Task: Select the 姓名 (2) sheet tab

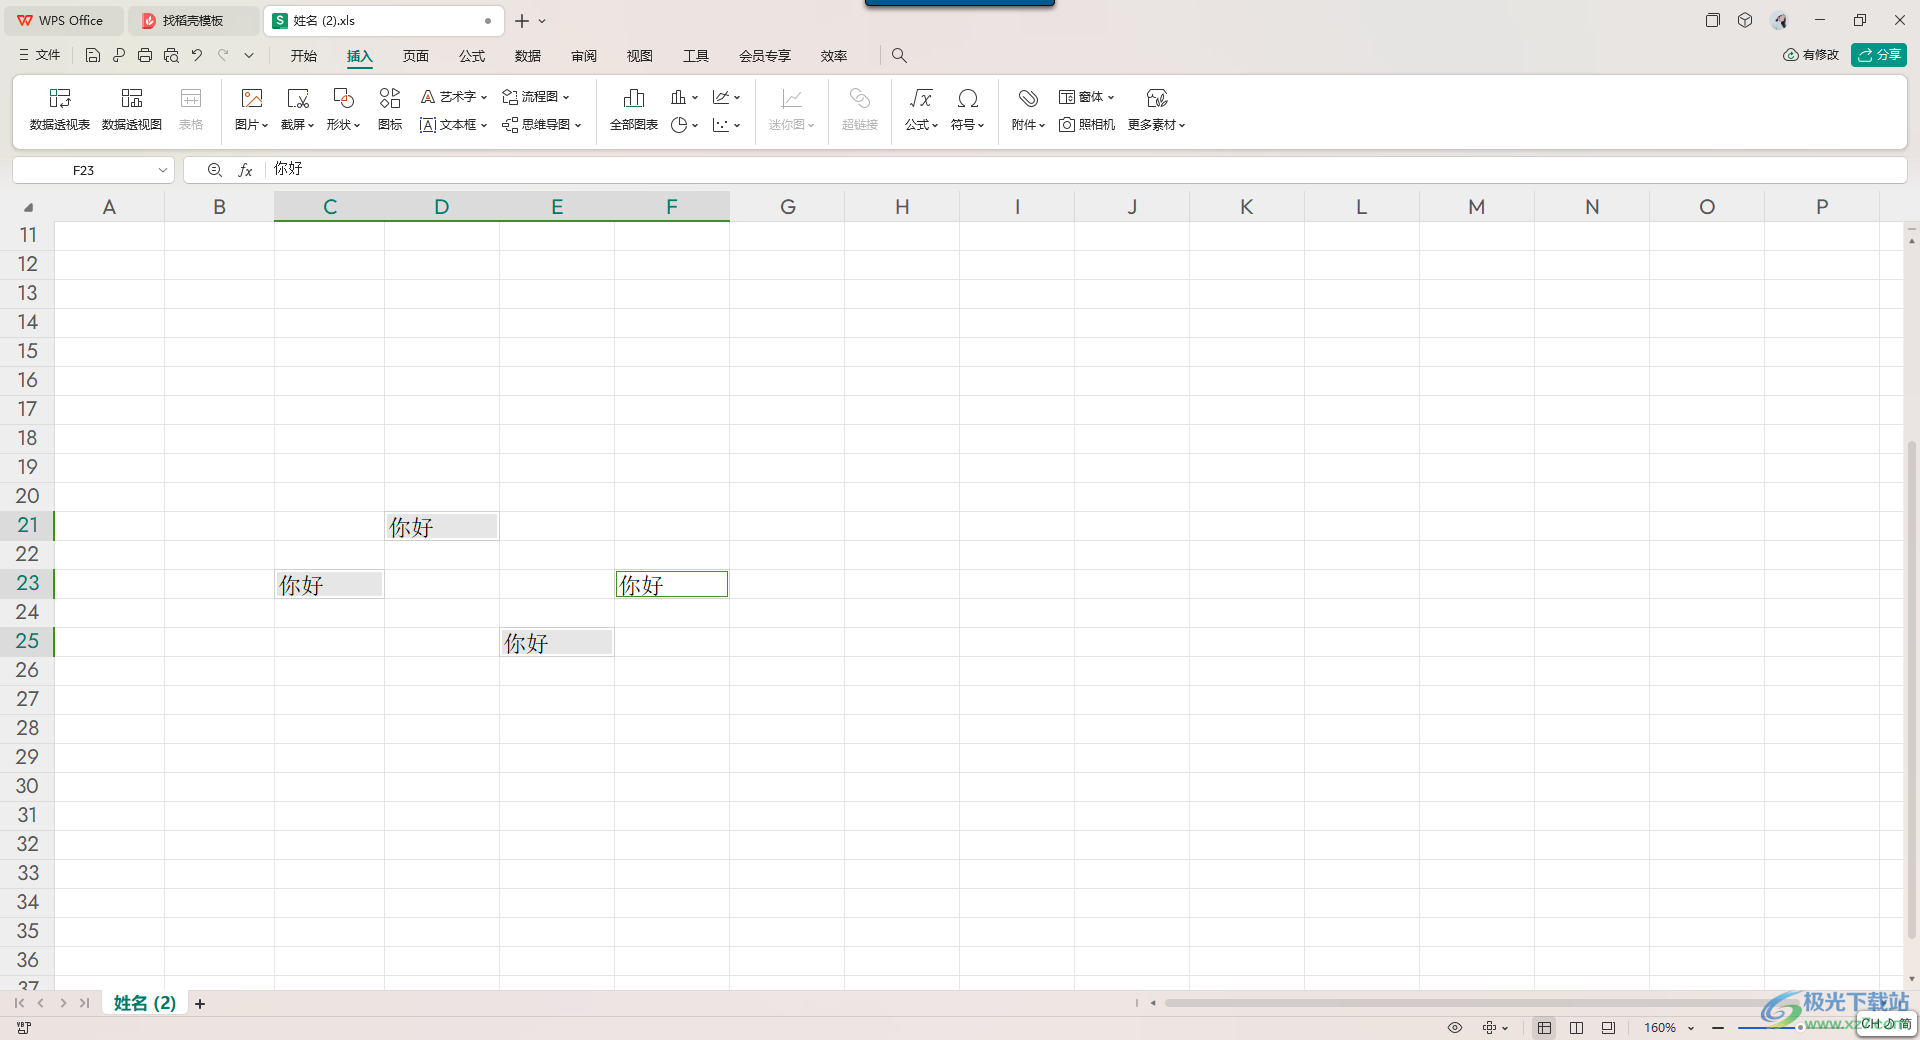Action: (x=145, y=1003)
